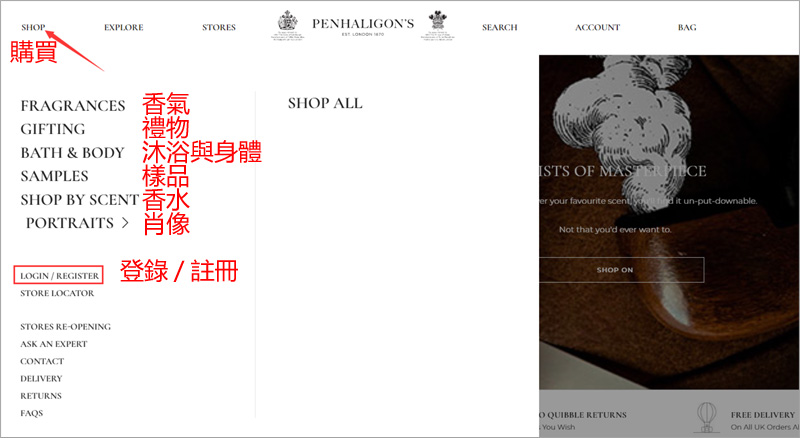Open the Explore menu
This screenshot has width=800, height=438.
123,27
